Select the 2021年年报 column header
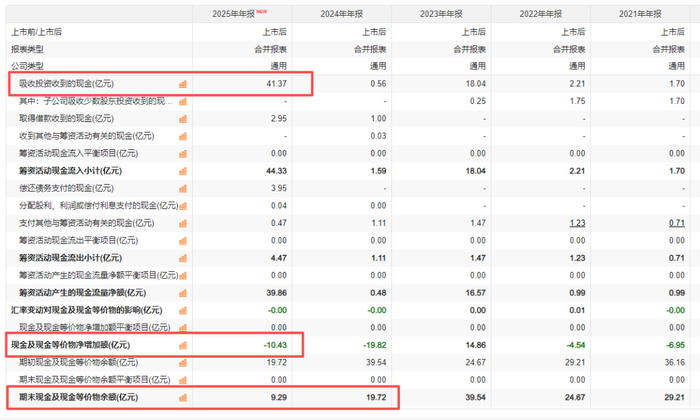Image resolution: width=700 pixels, height=420 pixels. [640, 14]
